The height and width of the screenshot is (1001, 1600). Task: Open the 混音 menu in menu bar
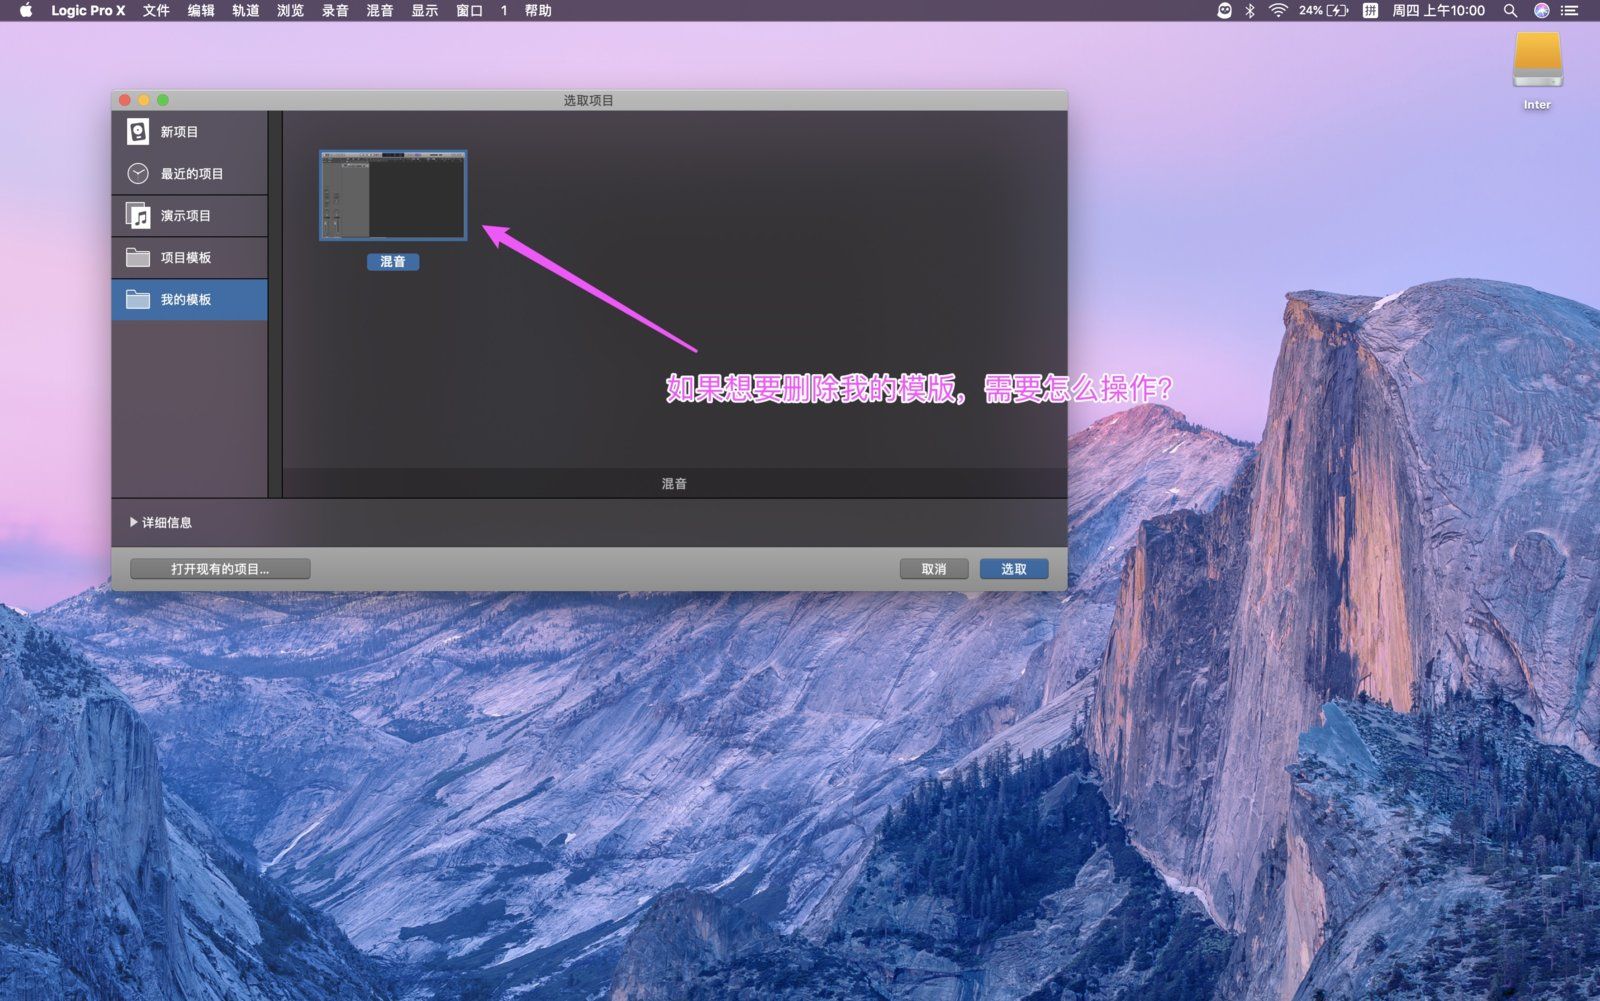coord(380,10)
